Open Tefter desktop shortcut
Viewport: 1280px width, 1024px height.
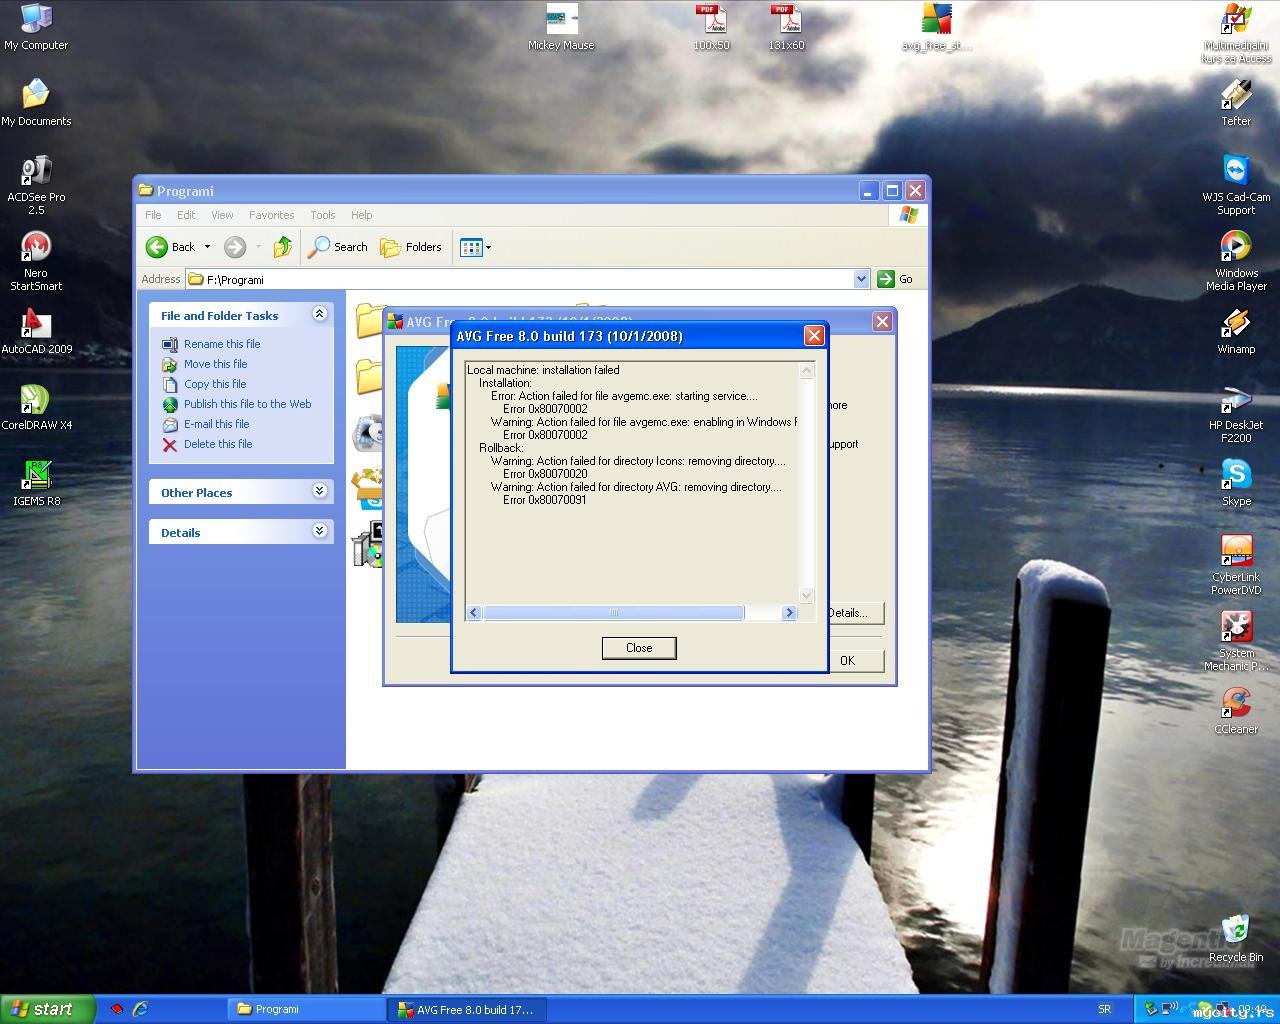click(x=1236, y=103)
